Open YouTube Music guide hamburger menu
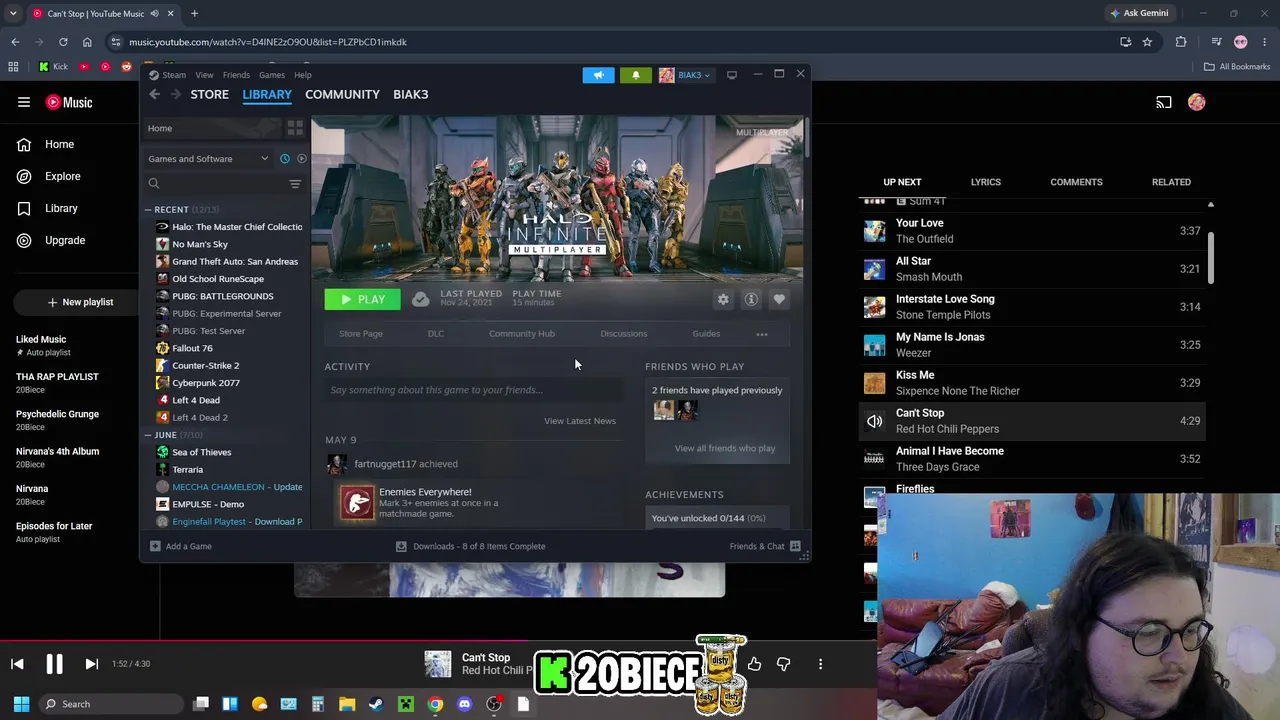1280x720 pixels. click(23, 102)
